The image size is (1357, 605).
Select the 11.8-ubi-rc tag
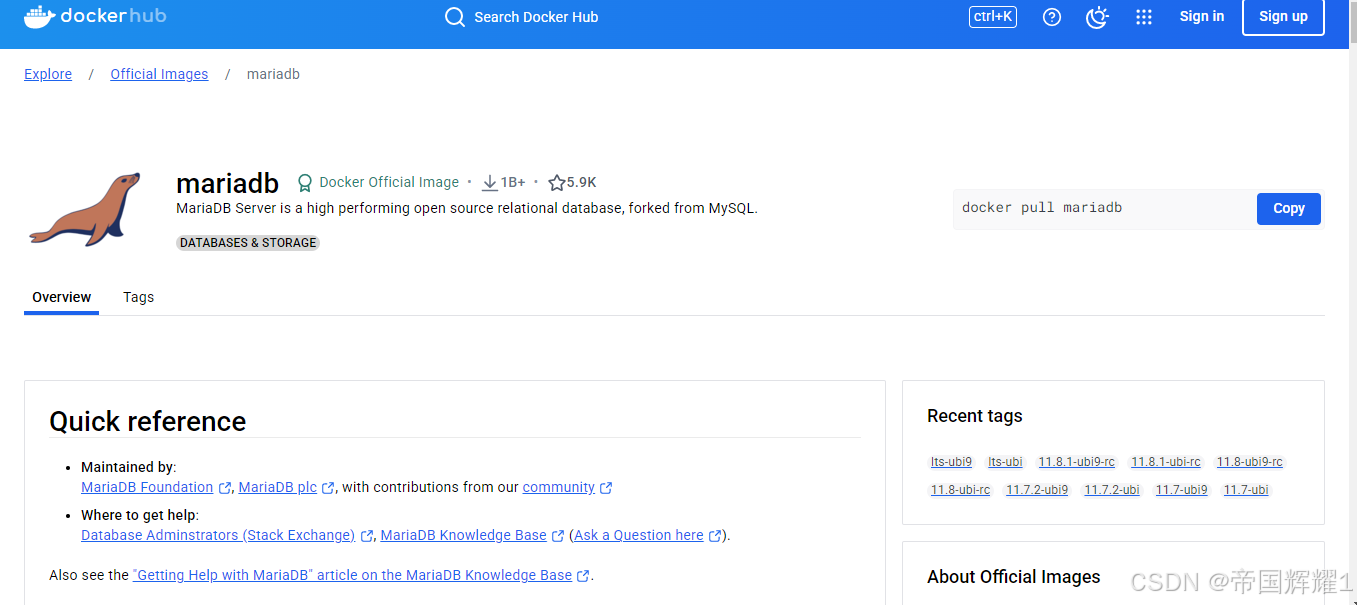click(960, 490)
